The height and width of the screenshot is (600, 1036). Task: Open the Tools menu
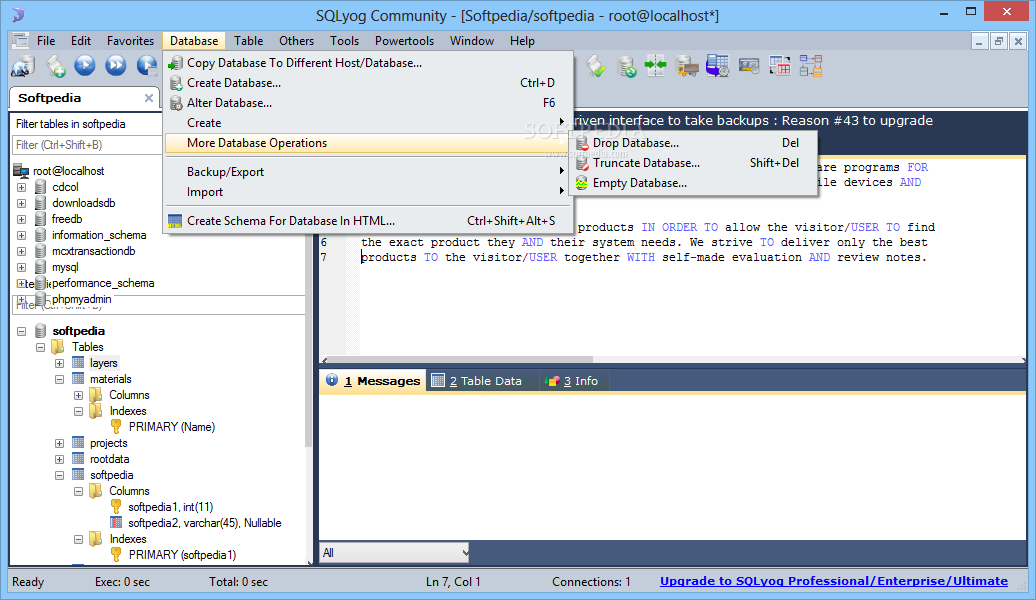coord(344,41)
